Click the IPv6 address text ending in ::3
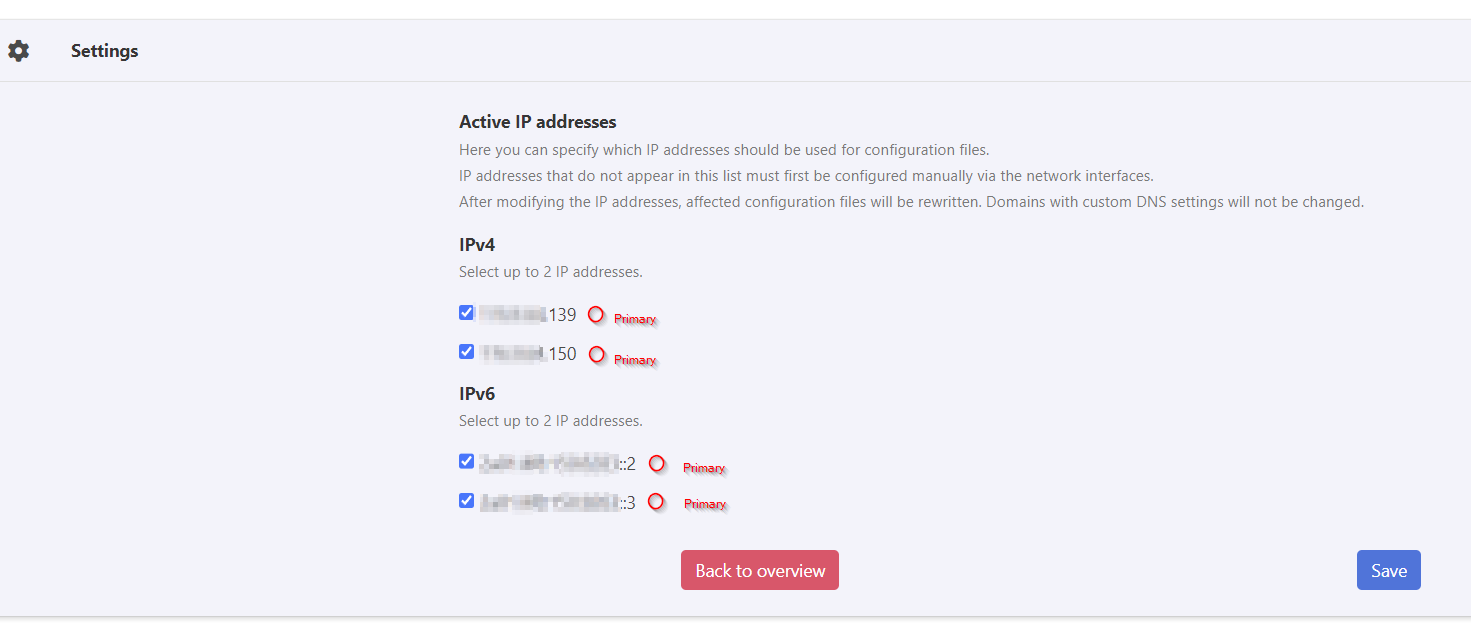 pyautogui.click(x=557, y=503)
